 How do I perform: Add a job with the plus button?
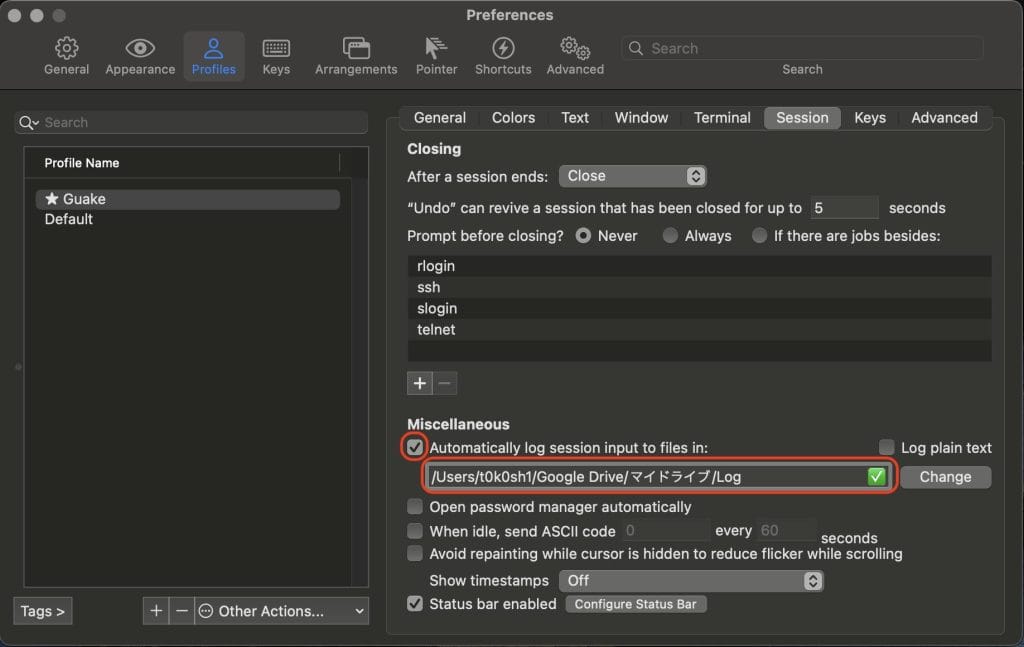[x=419, y=383]
